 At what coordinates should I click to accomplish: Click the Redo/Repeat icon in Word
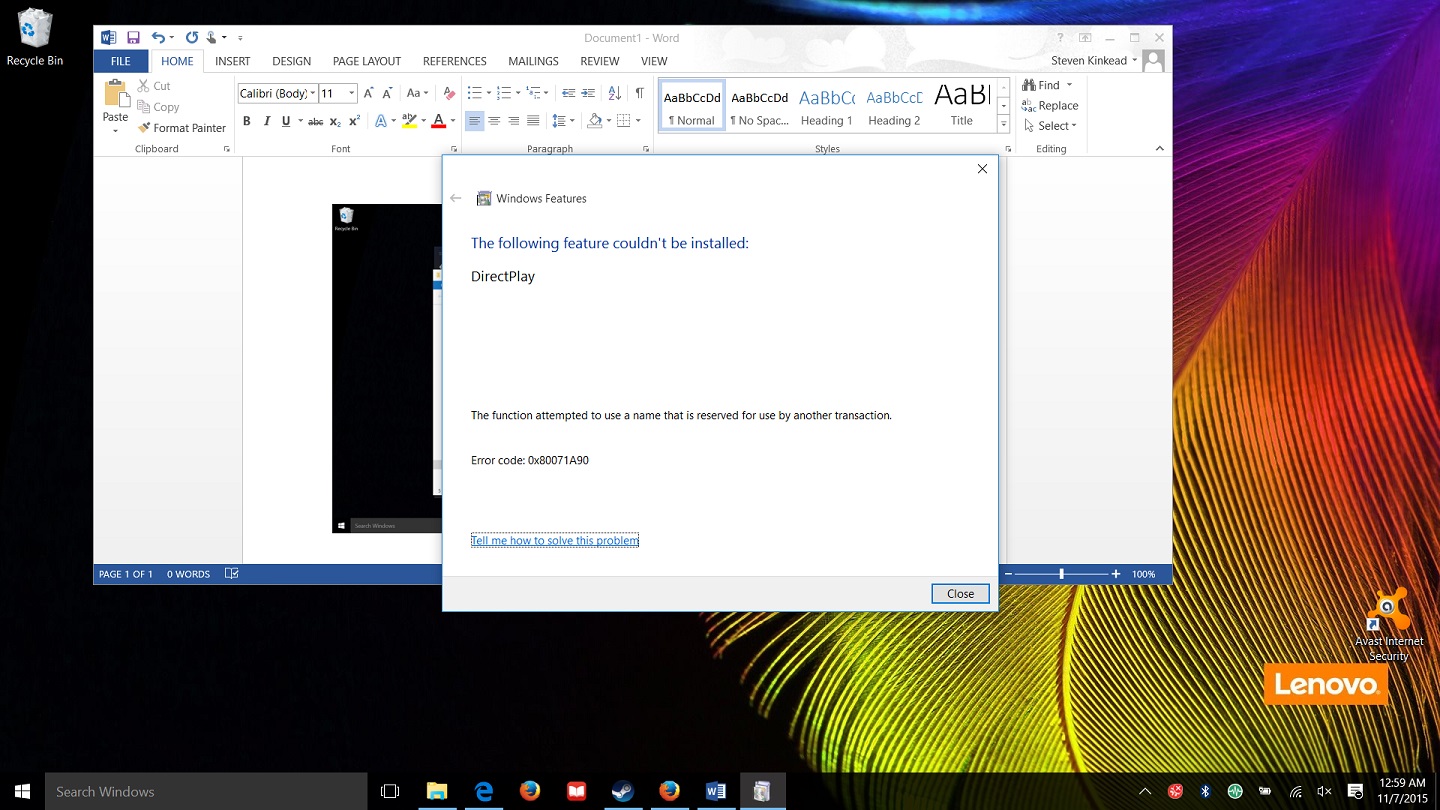[x=191, y=38]
